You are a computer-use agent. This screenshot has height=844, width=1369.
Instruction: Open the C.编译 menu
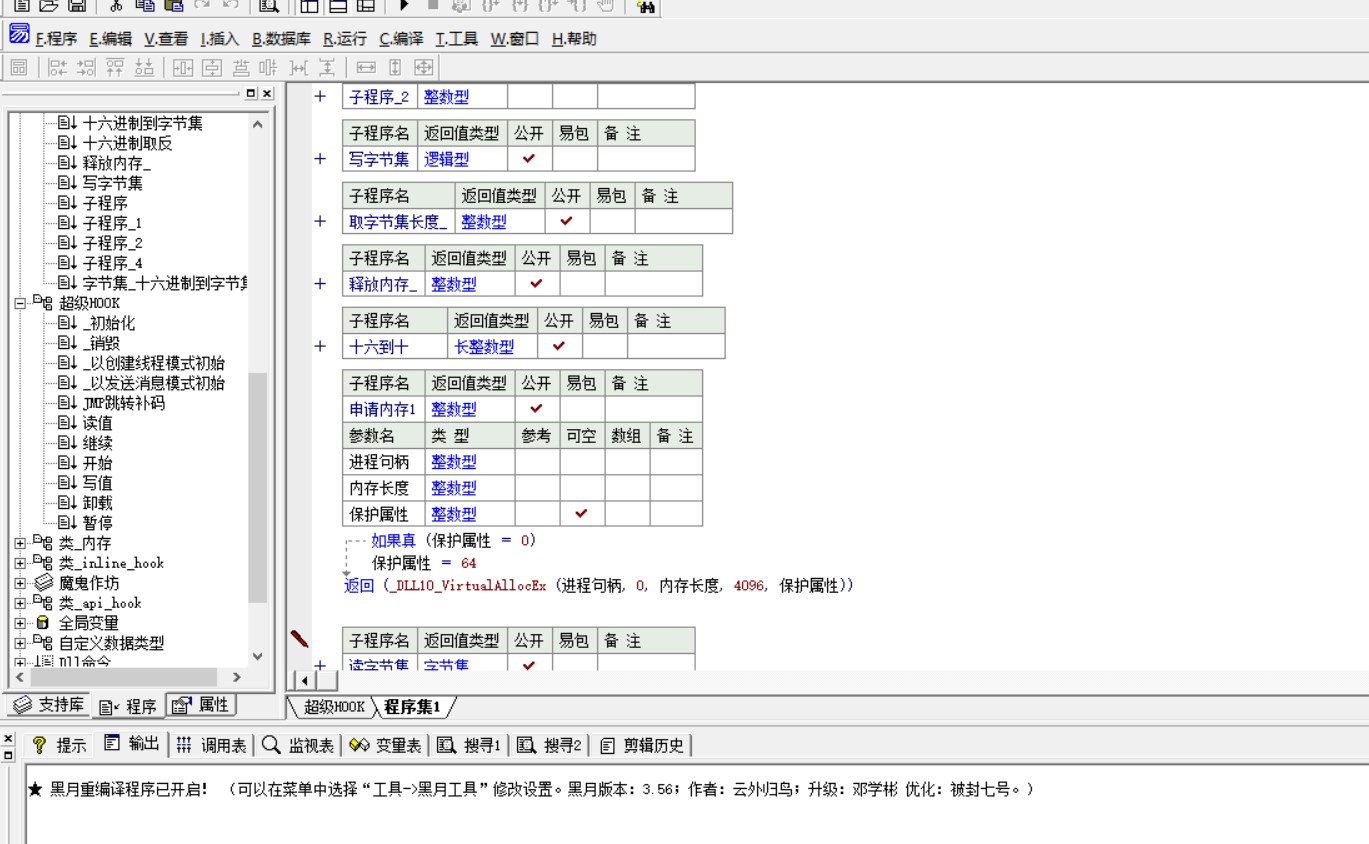click(401, 39)
